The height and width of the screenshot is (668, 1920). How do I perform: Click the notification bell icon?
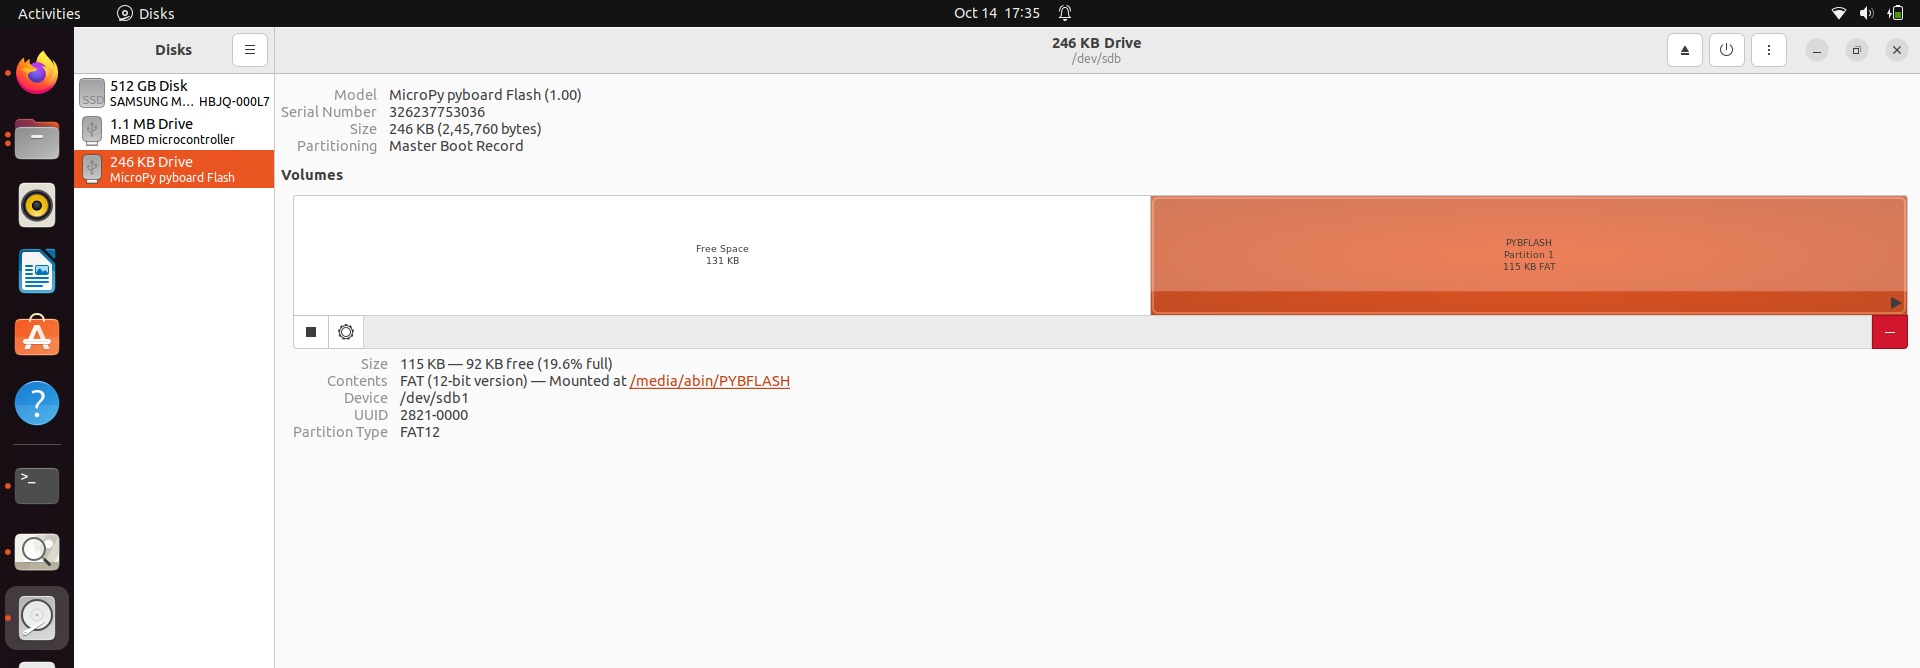tap(1065, 13)
